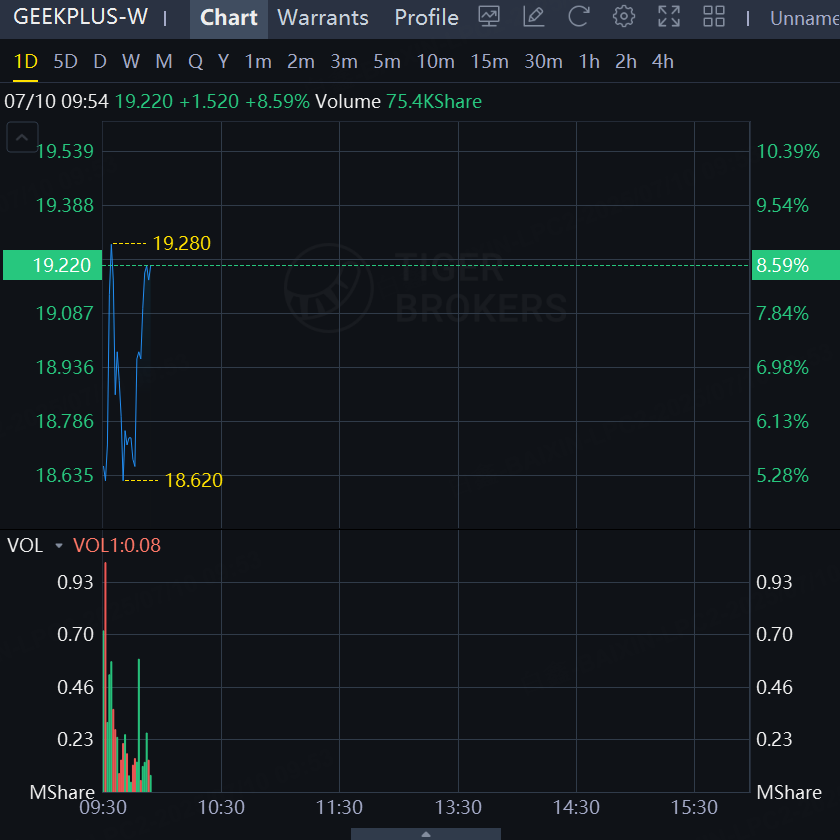Switch to daily D candles
This screenshot has height=840, width=840.
100,62
